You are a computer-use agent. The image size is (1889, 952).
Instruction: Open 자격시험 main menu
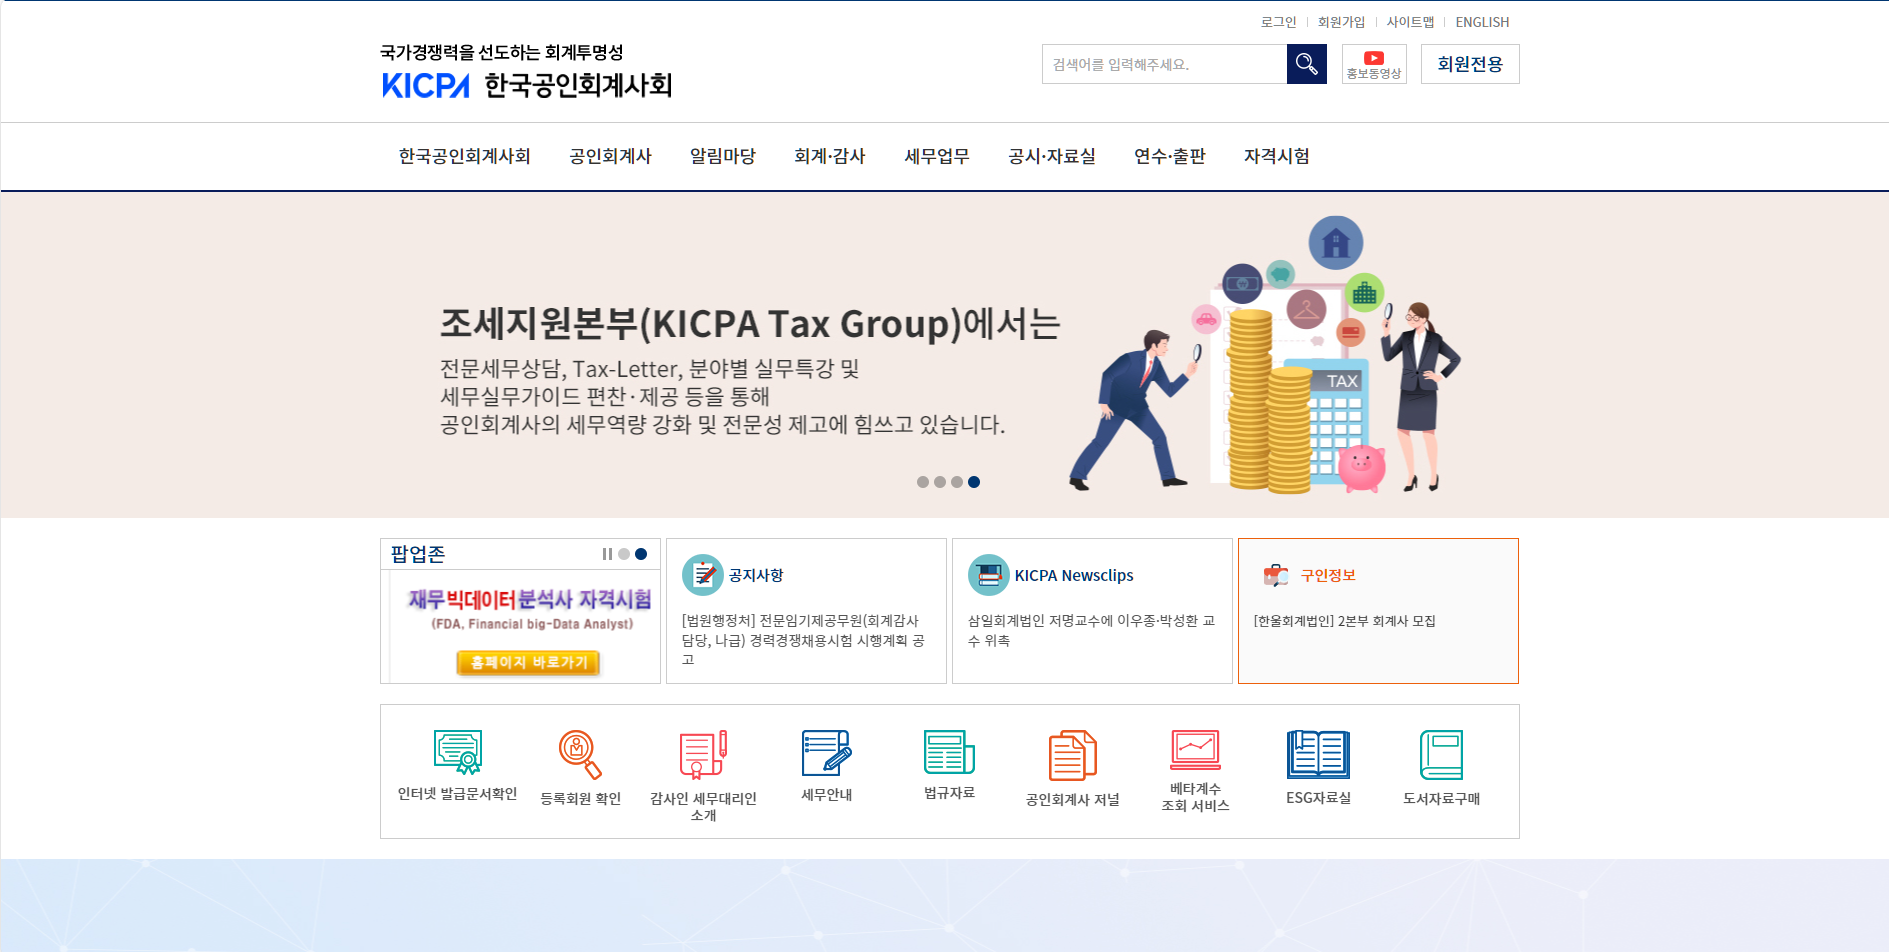1276,156
